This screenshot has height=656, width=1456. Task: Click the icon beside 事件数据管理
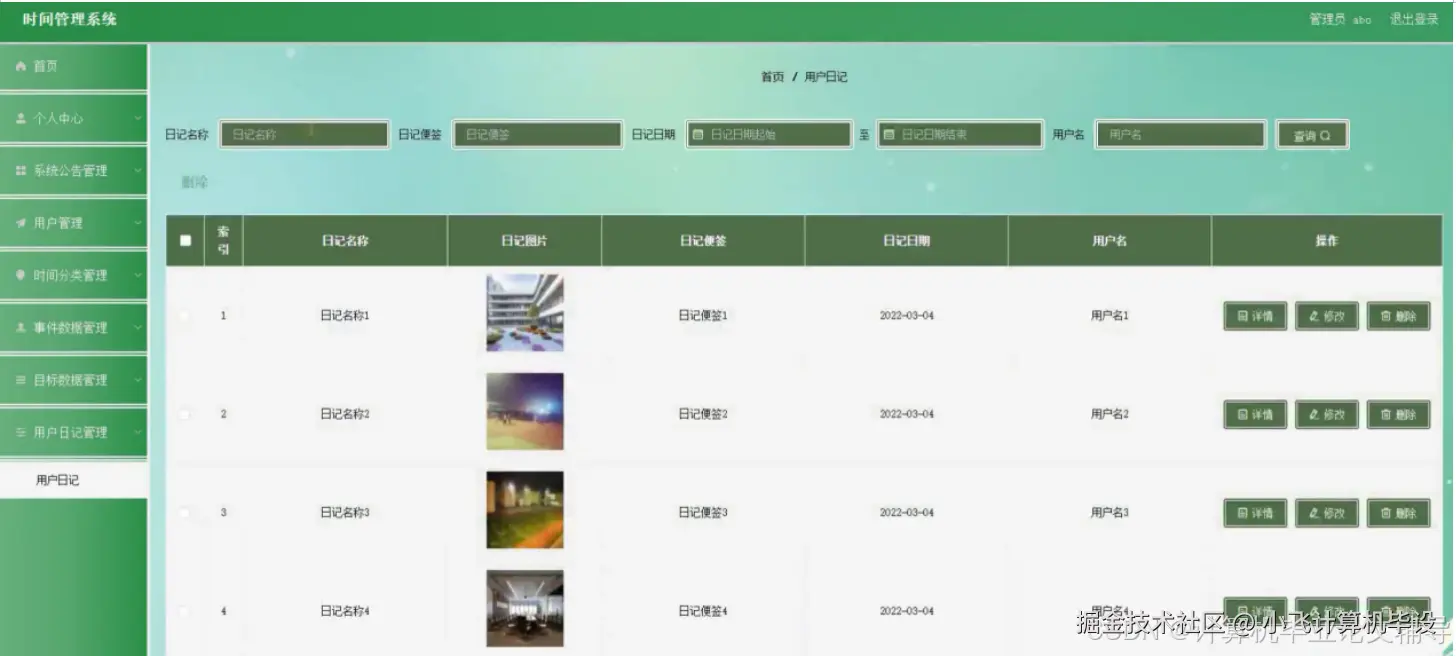click(21, 328)
